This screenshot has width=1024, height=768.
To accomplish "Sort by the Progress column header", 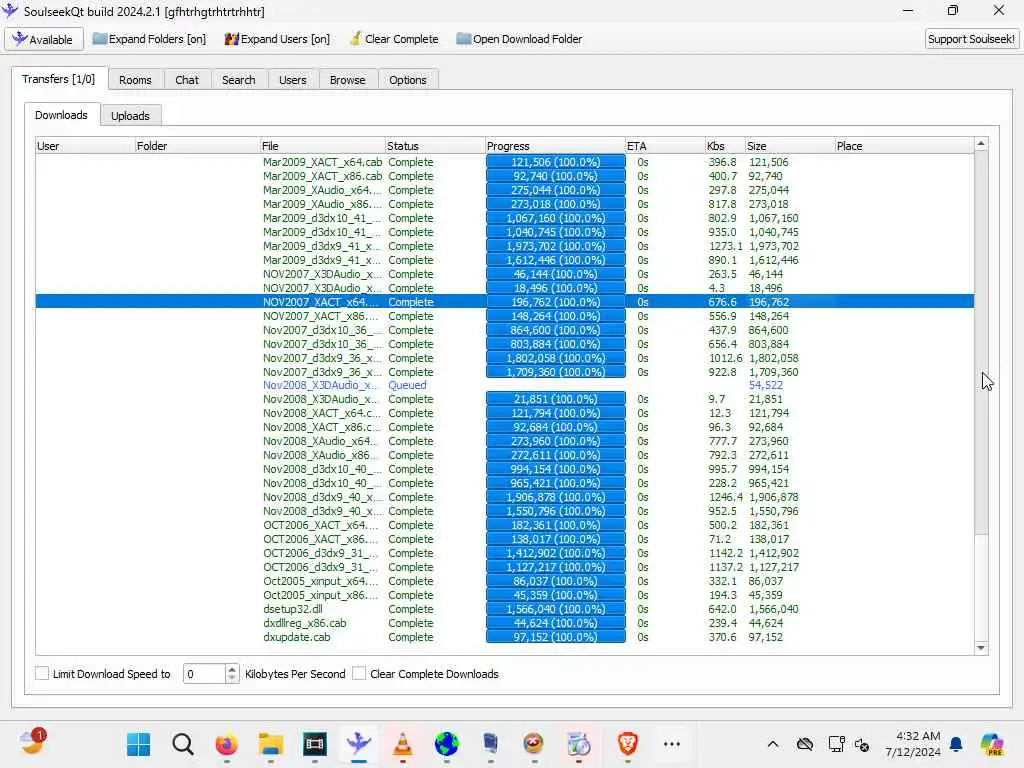I will (x=554, y=146).
